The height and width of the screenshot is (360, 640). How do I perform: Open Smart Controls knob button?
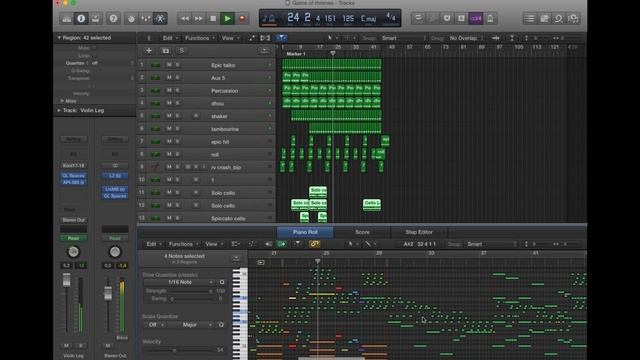pos(131,18)
